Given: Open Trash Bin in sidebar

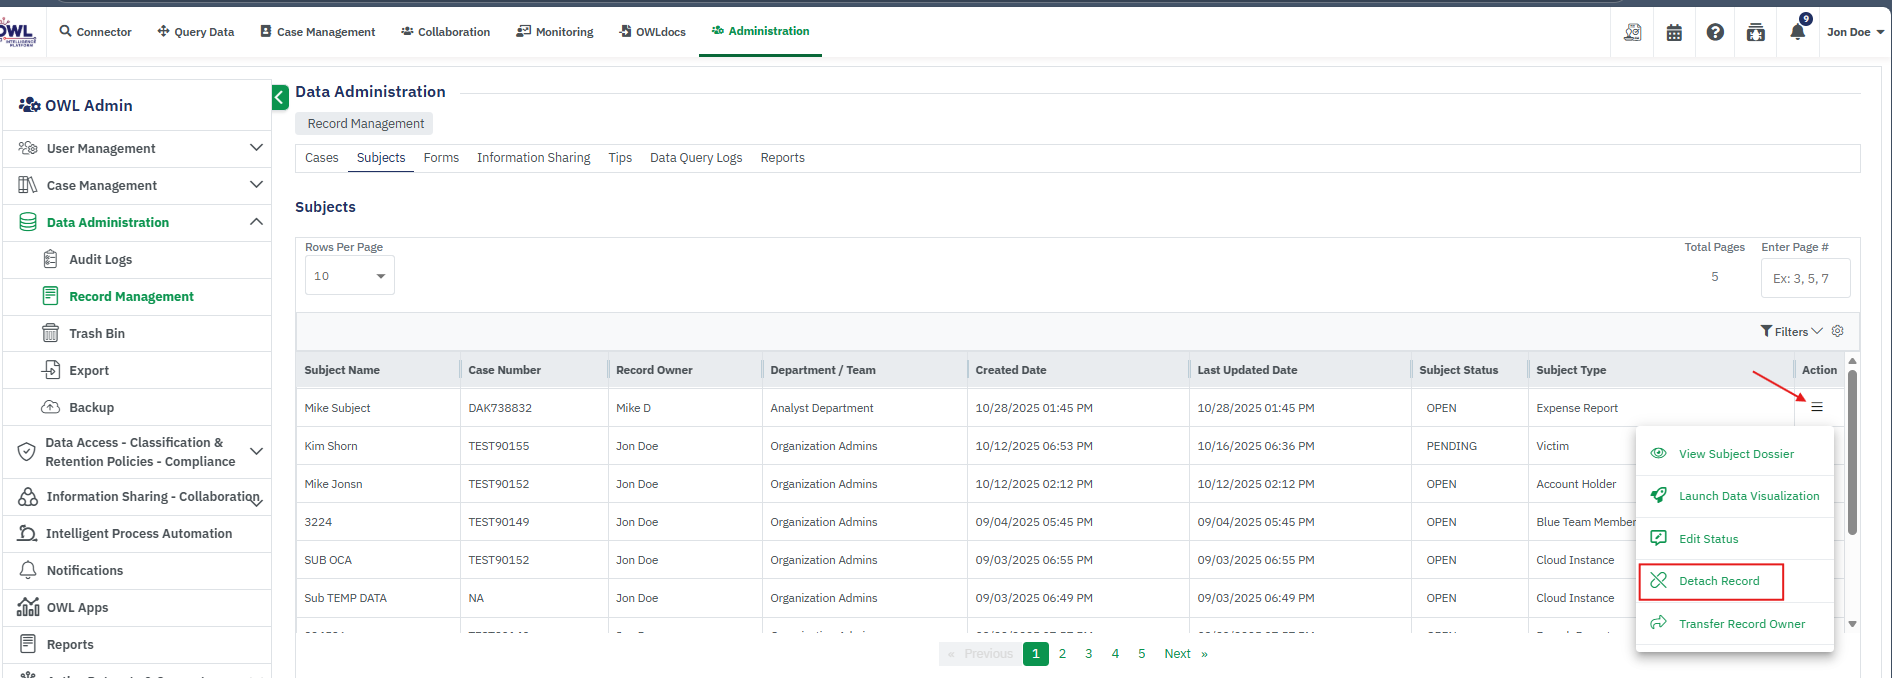Looking at the screenshot, I should click(96, 333).
